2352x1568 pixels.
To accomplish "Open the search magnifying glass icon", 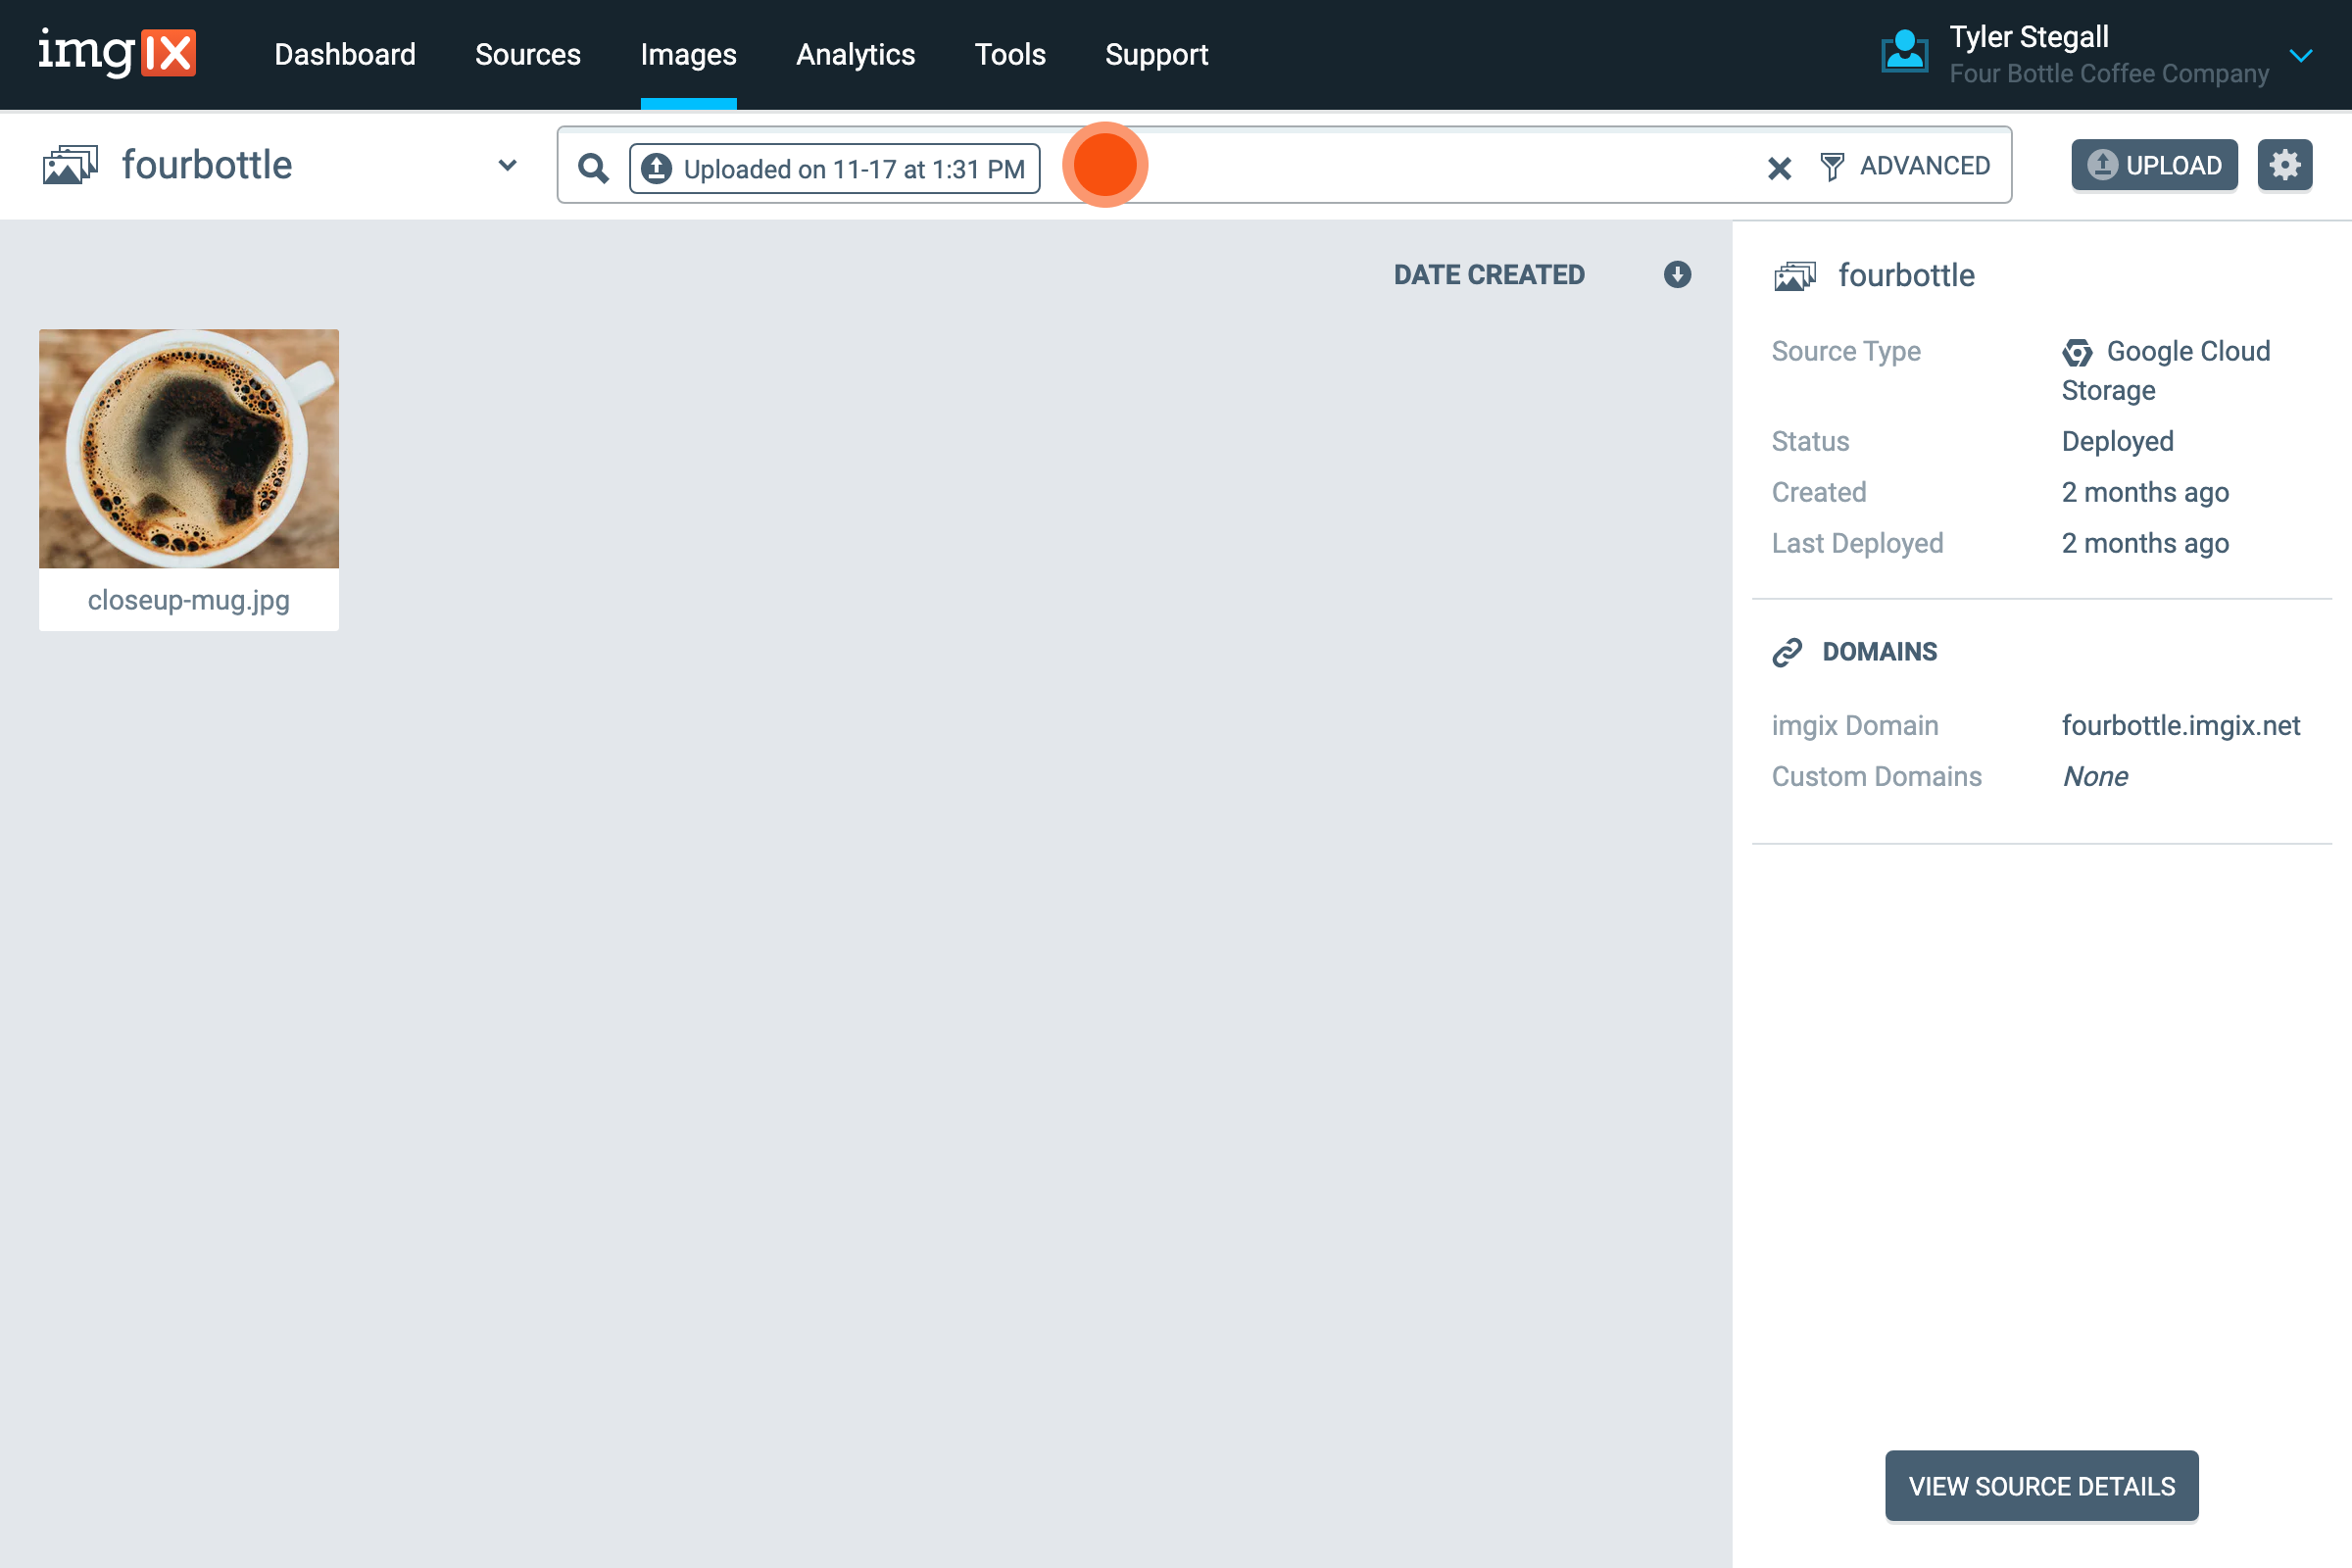I will point(594,168).
